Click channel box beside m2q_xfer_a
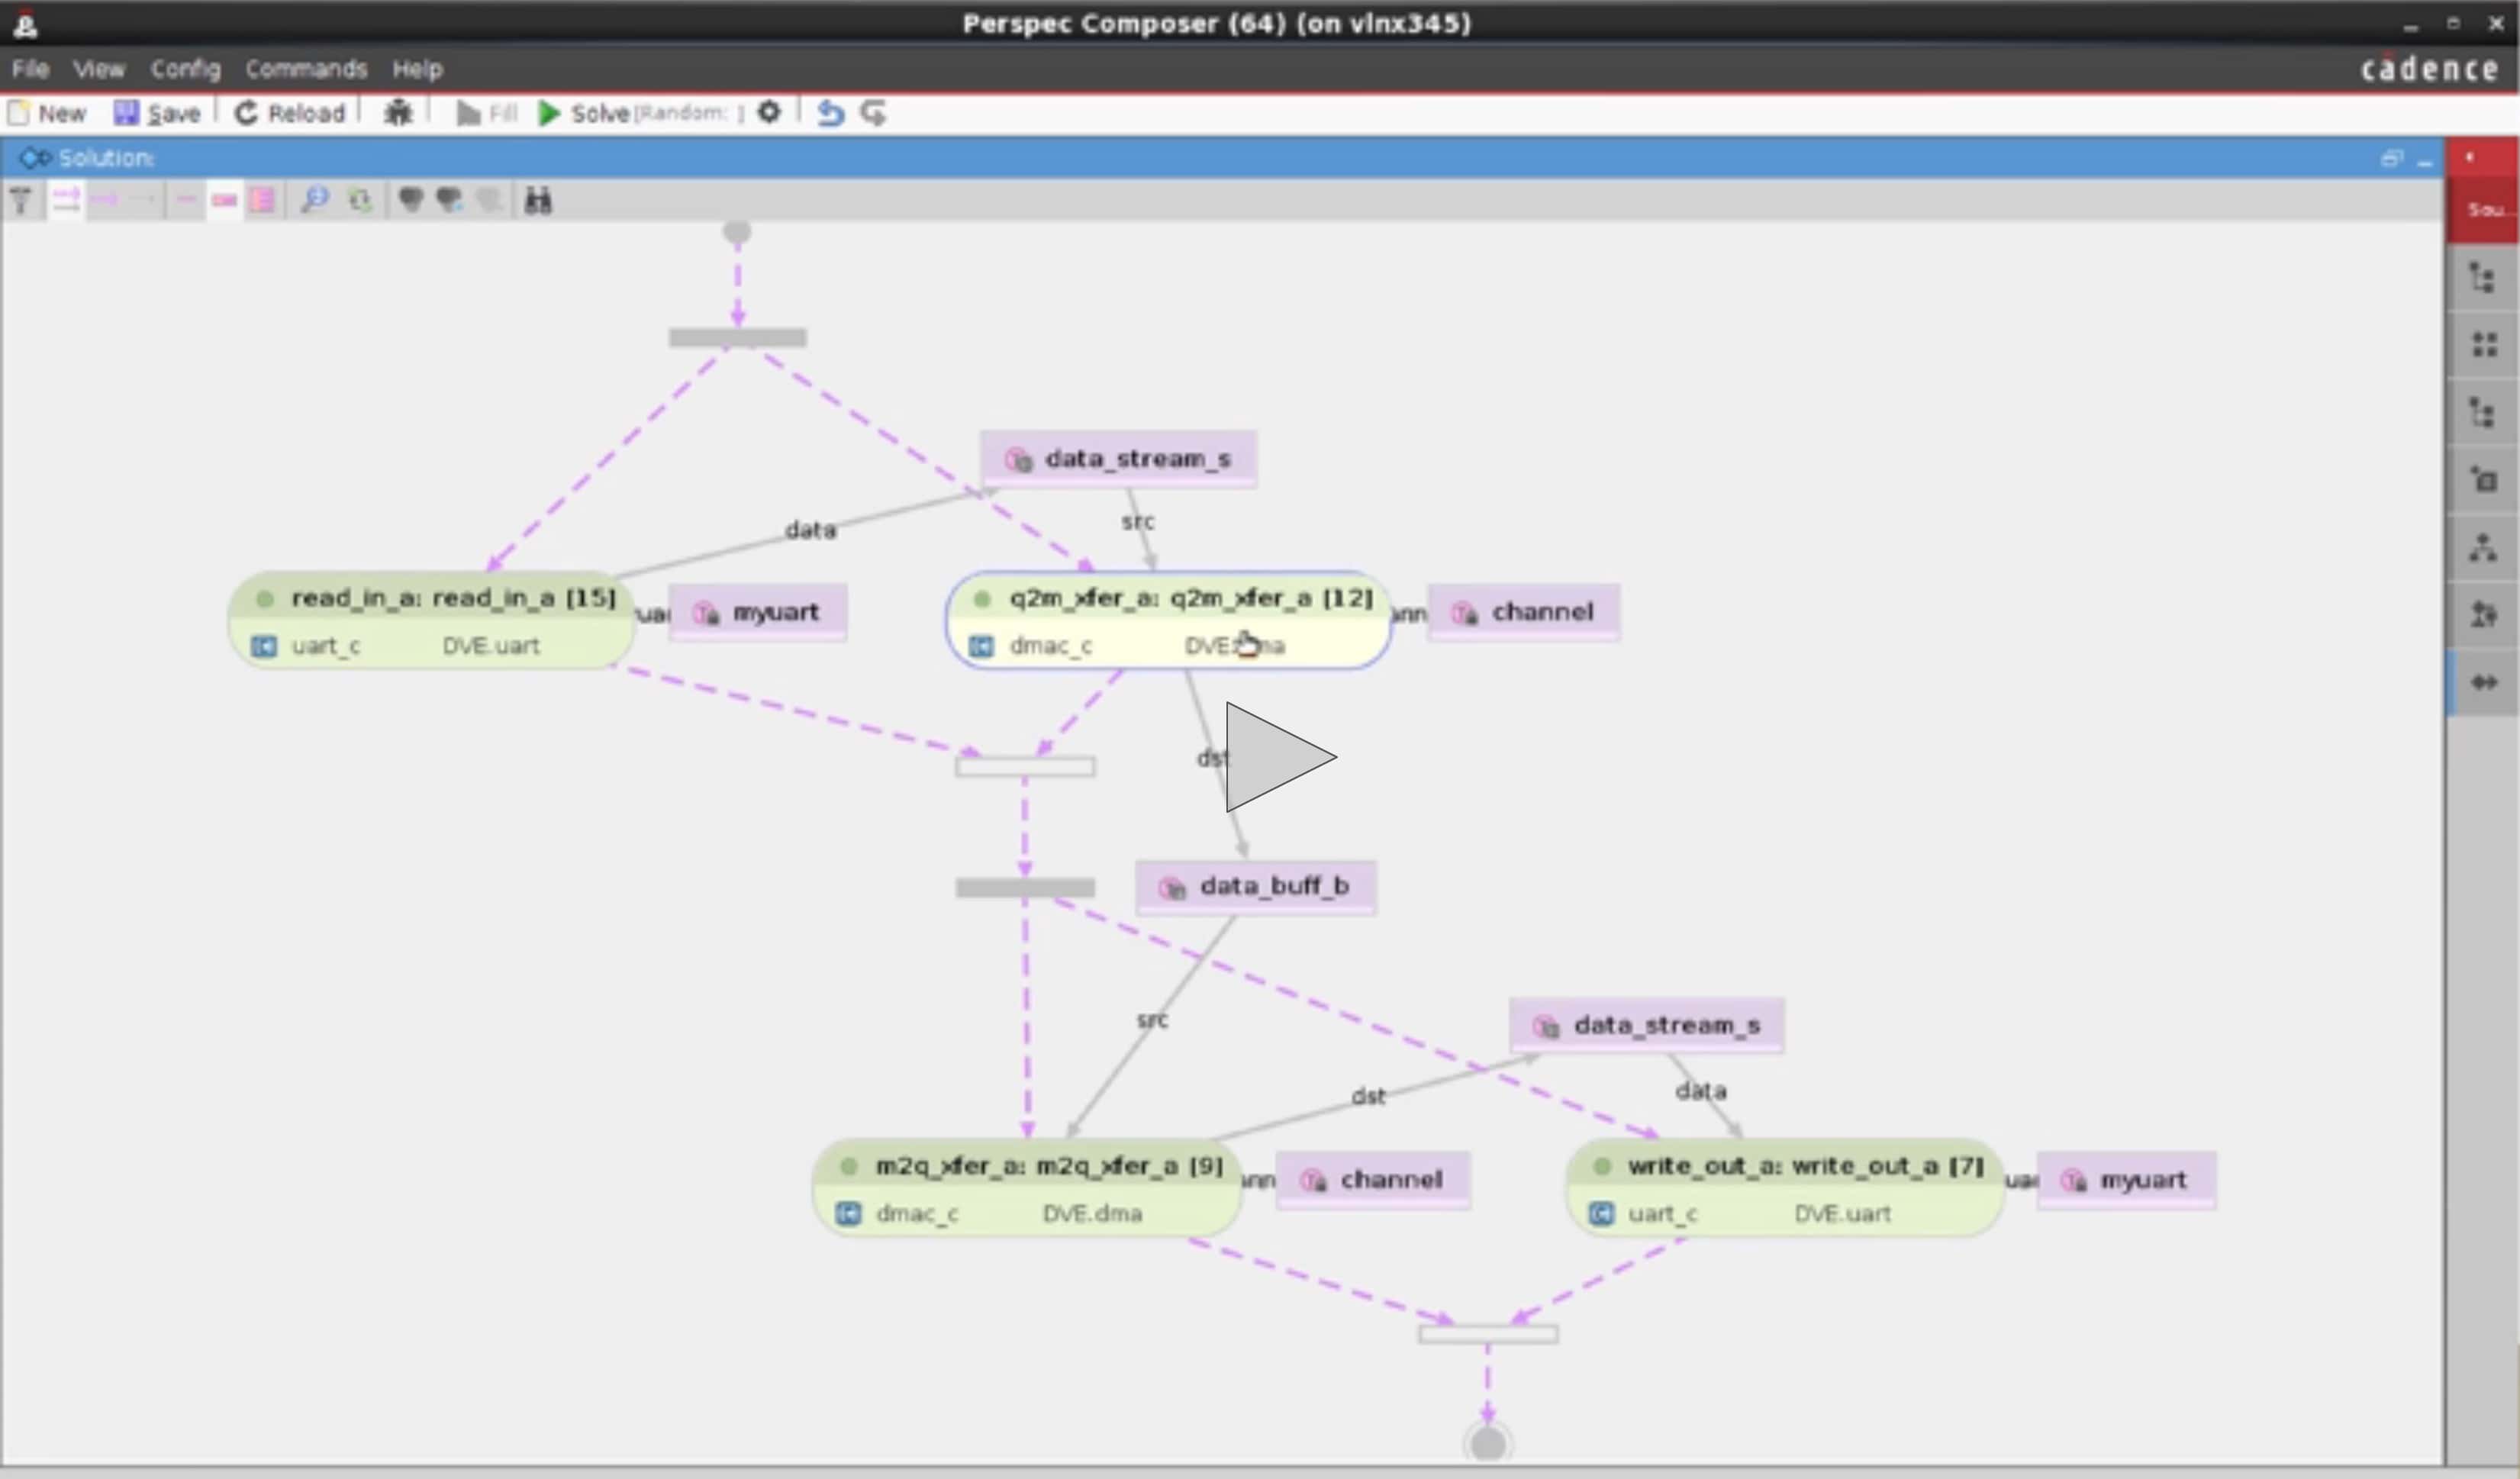This screenshot has width=2520, height=1479. pyautogui.click(x=1373, y=1180)
